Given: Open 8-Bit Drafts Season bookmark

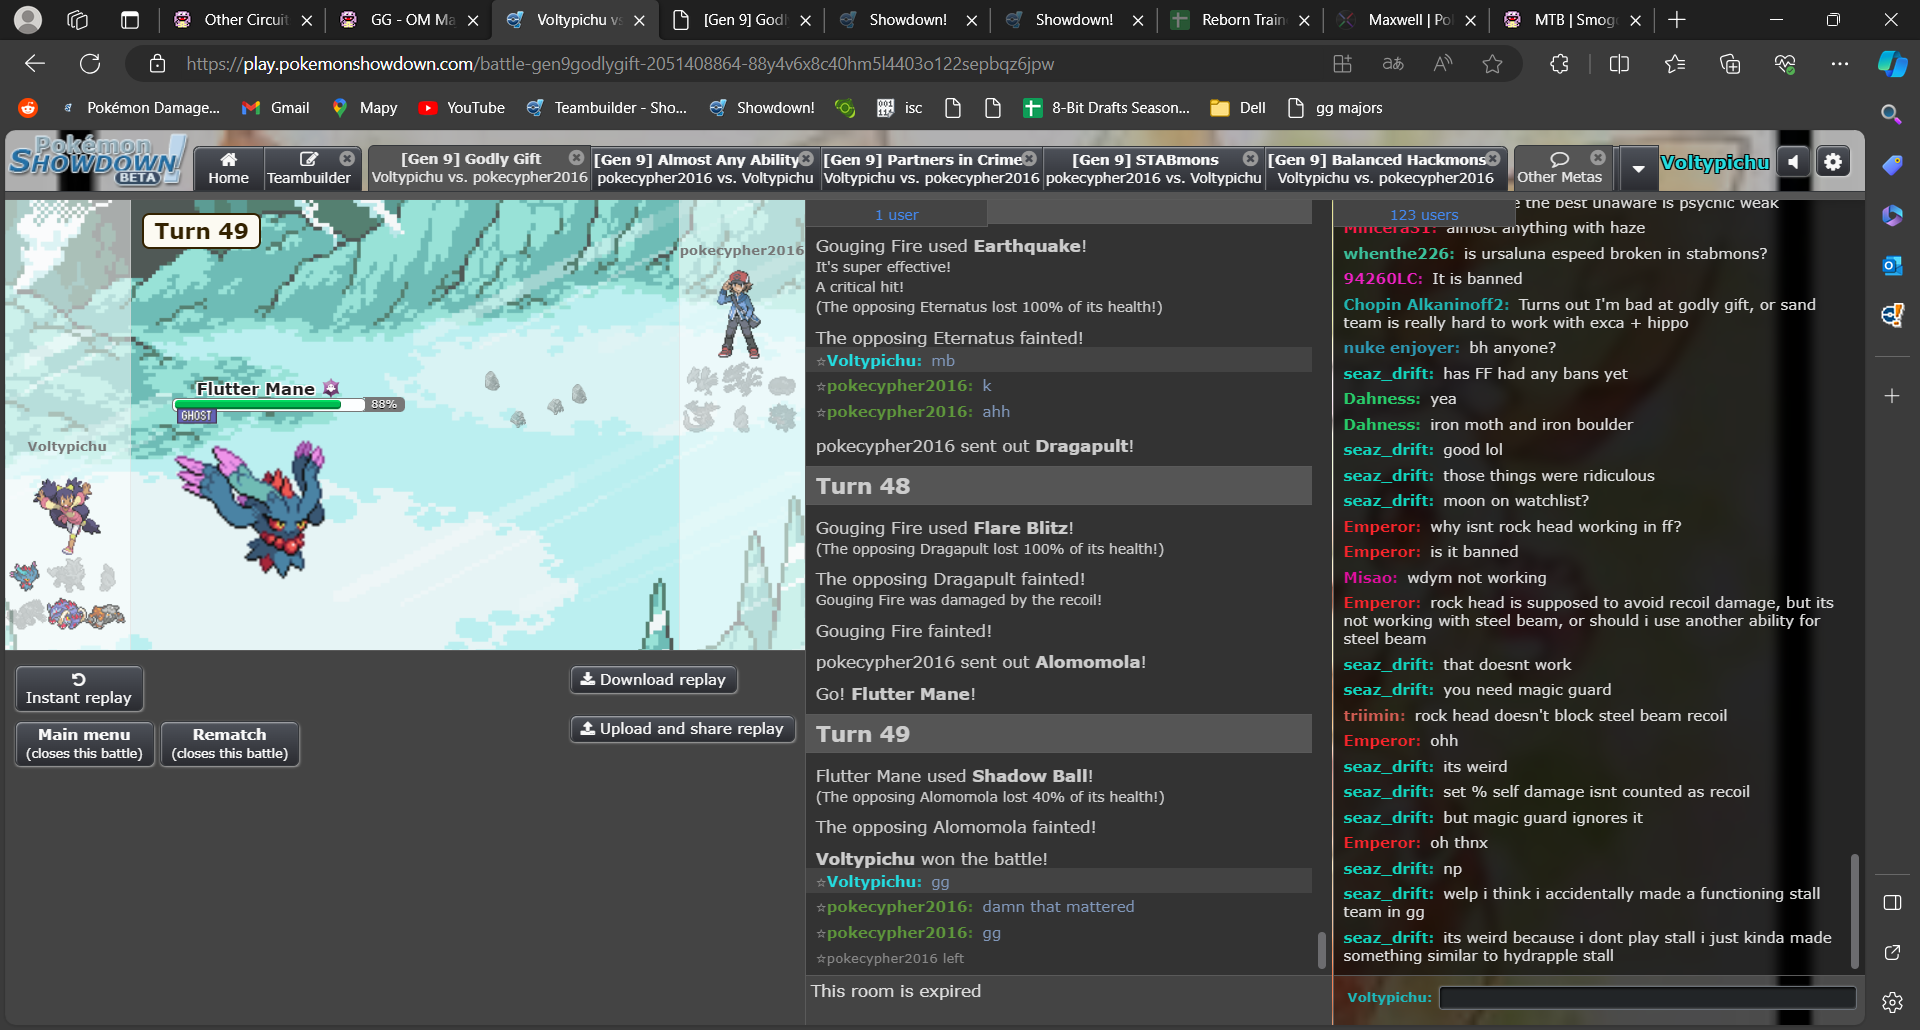Looking at the screenshot, I should pyautogui.click(x=1107, y=108).
